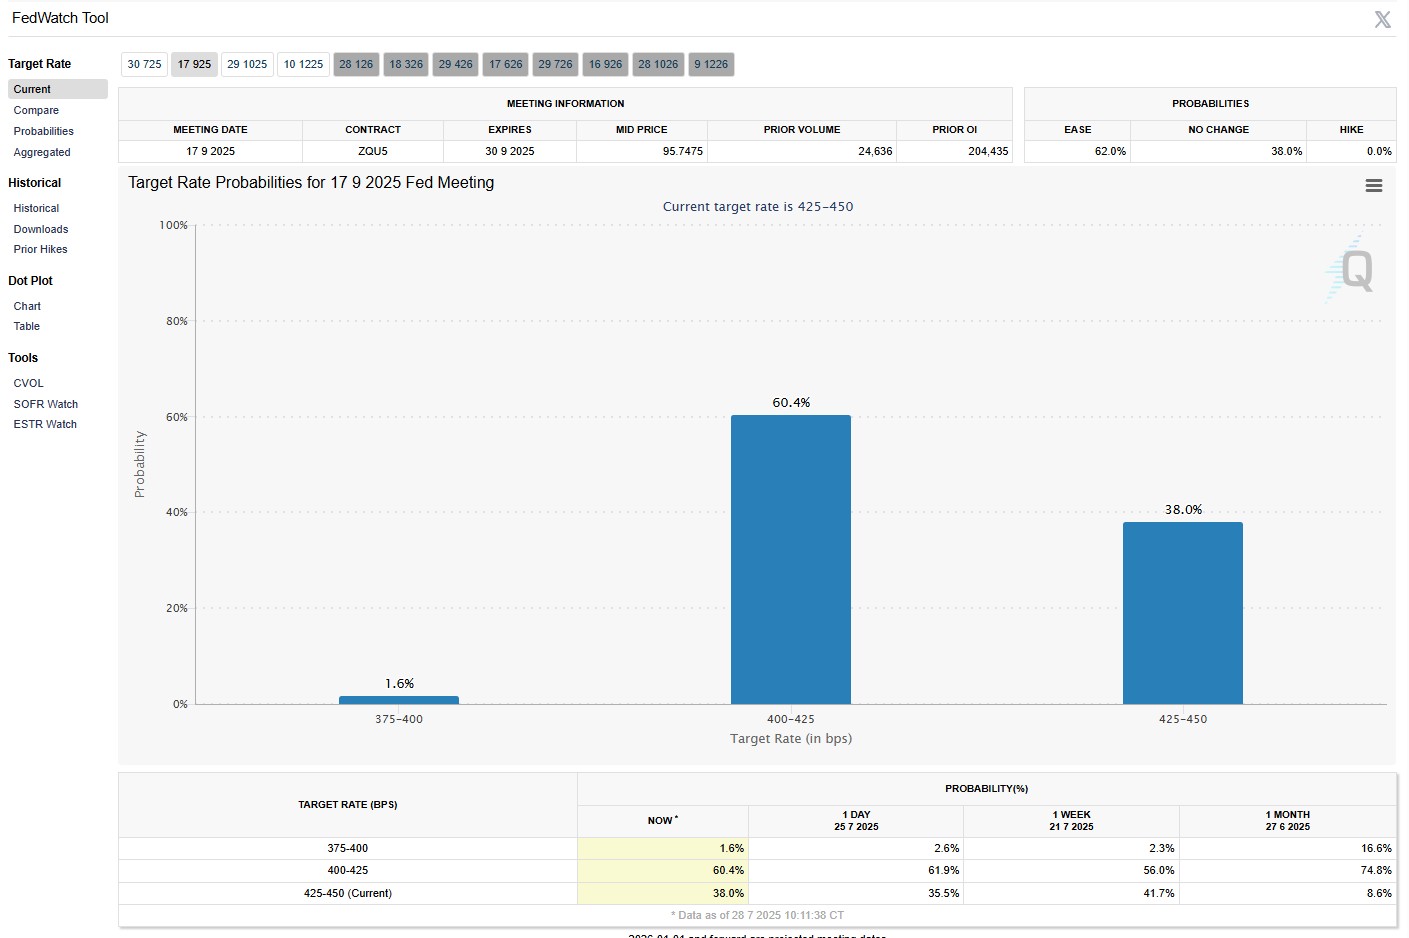Open the Dot Plot Table
The image size is (1409, 938).
(27, 326)
